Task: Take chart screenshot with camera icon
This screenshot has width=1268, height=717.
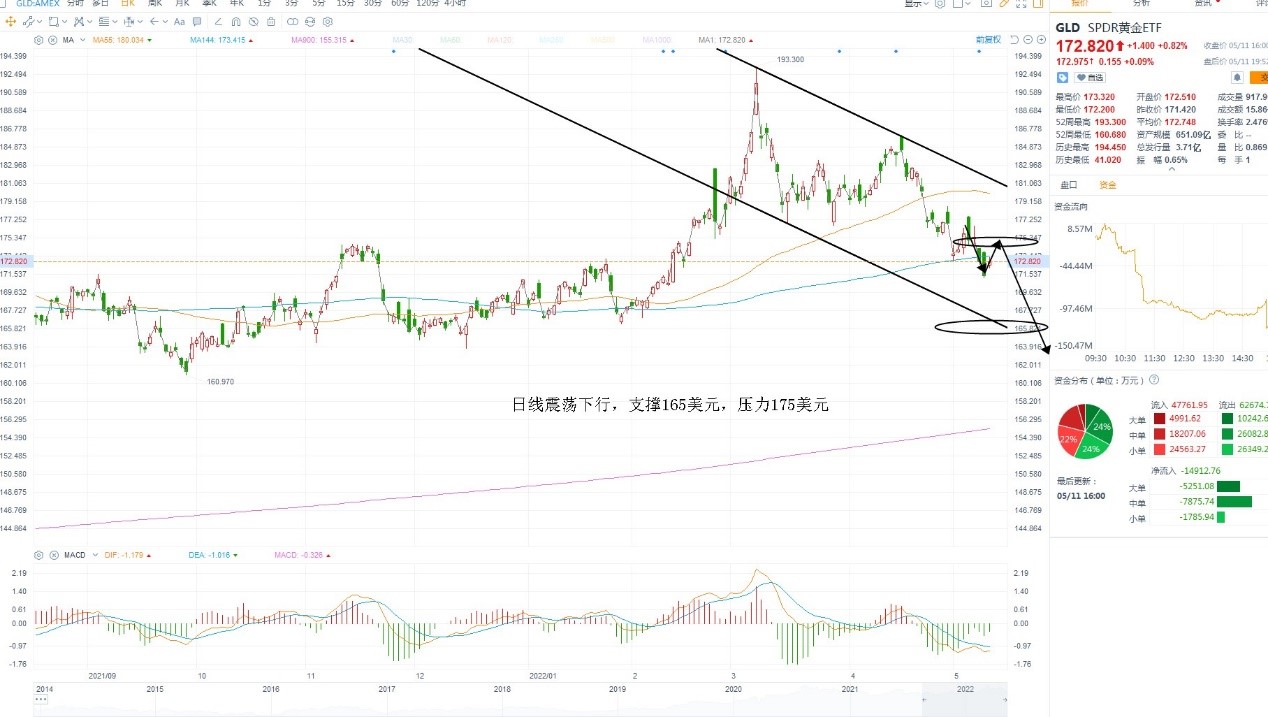Action: 986,4
